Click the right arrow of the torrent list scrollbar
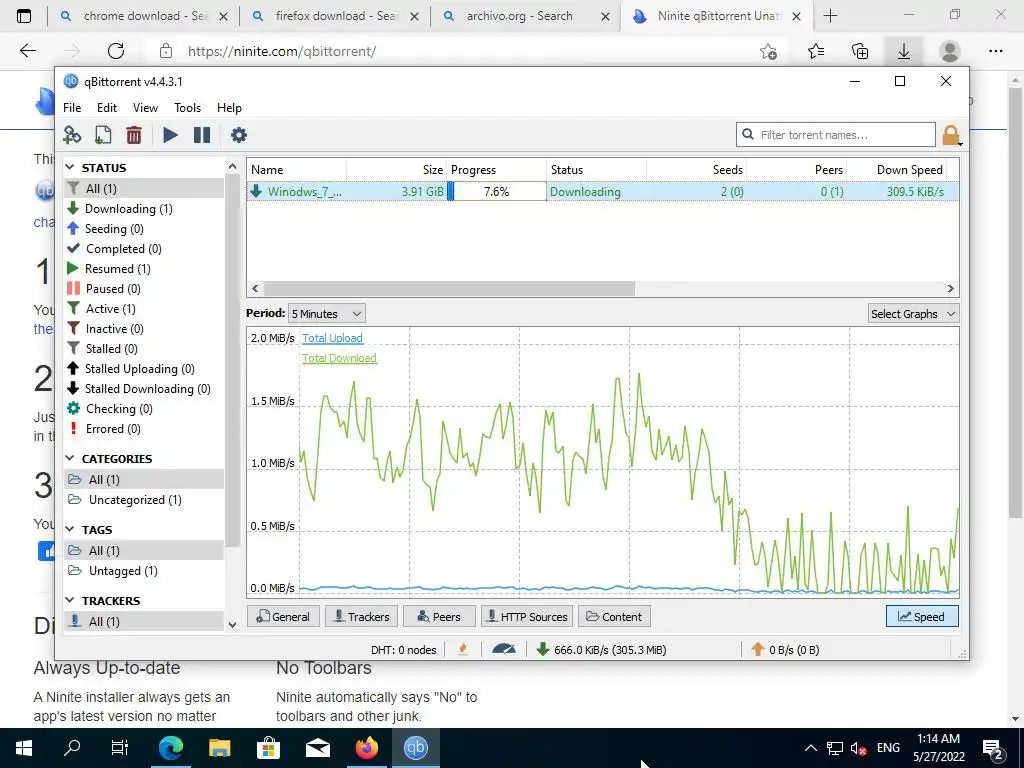The image size is (1024, 768). (x=951, y=289)
